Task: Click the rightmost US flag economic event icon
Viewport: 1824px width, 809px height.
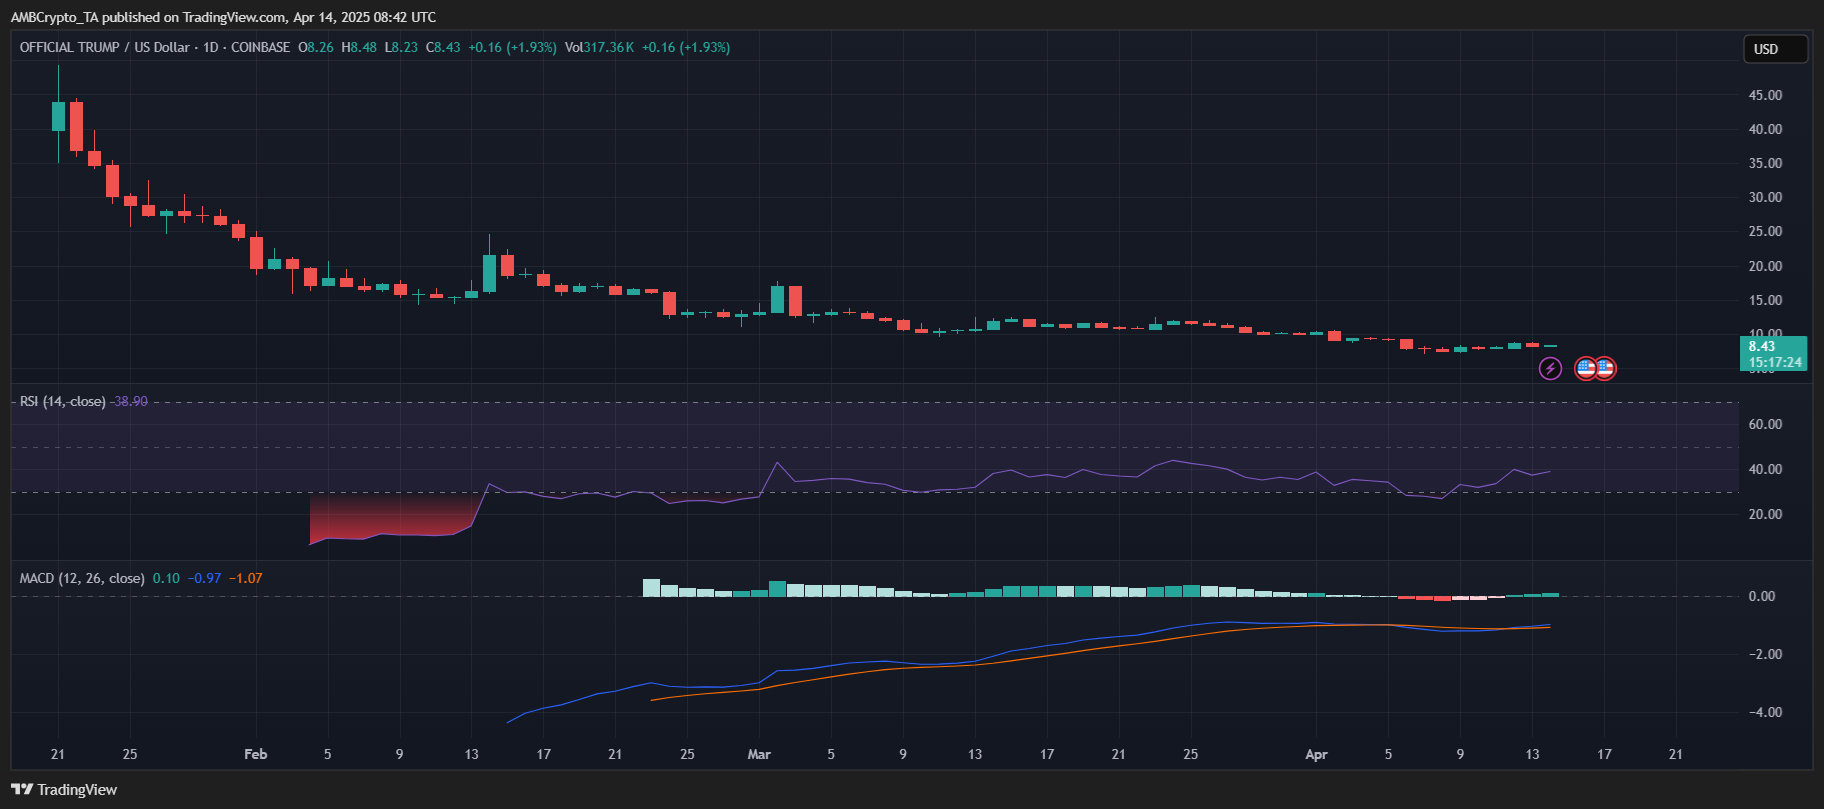Action: (x=1605, y=368)
